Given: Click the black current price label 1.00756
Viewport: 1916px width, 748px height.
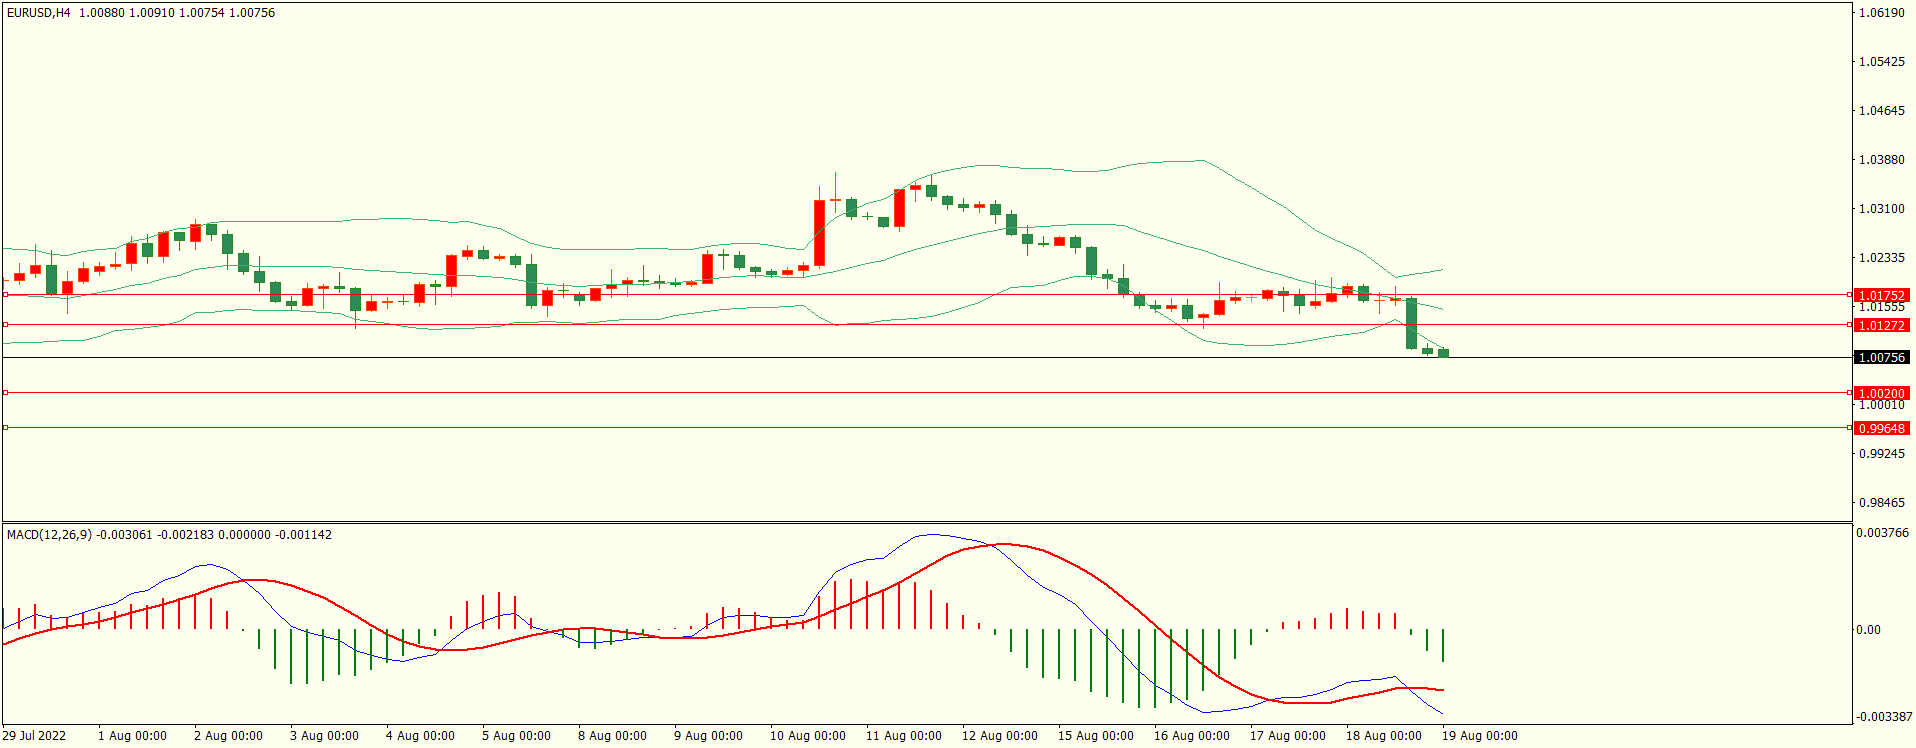Looking at the screenshot, I should pos(1881,357).
